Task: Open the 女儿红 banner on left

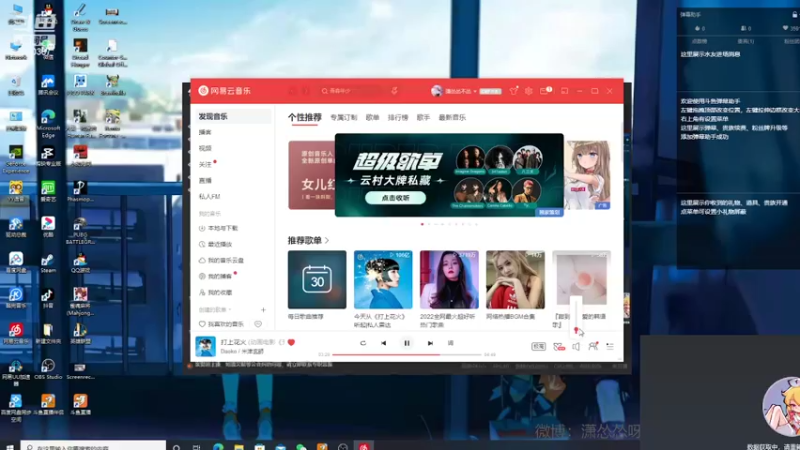Action: 311,175
